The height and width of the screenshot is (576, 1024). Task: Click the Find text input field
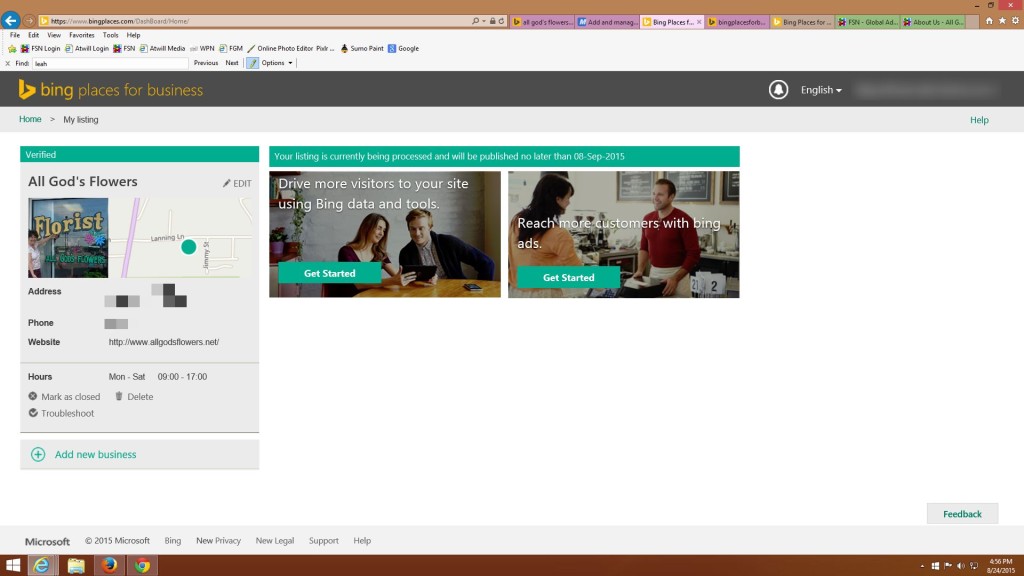pyautogui.click(x=110, y=63)
